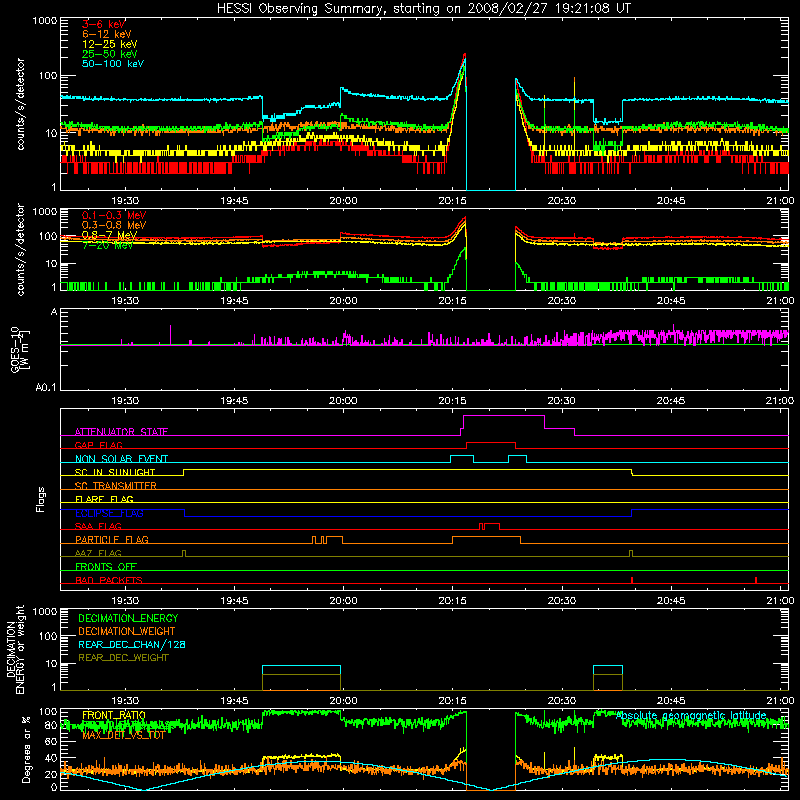Click the 0.1-0.3 MeV legend label
The height and width of the screenshot is (800, 800).
coord(114,215)
